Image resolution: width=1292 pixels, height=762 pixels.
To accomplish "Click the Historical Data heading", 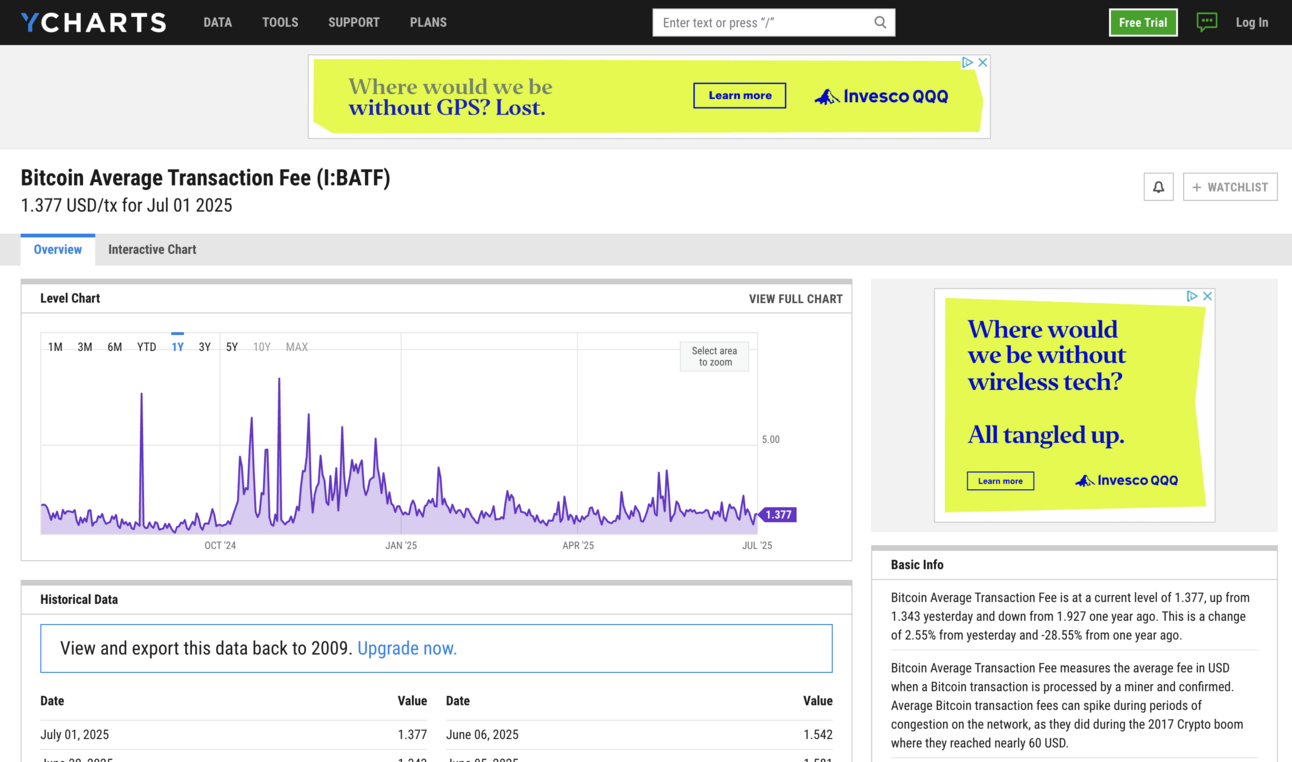I will point(79,600).
